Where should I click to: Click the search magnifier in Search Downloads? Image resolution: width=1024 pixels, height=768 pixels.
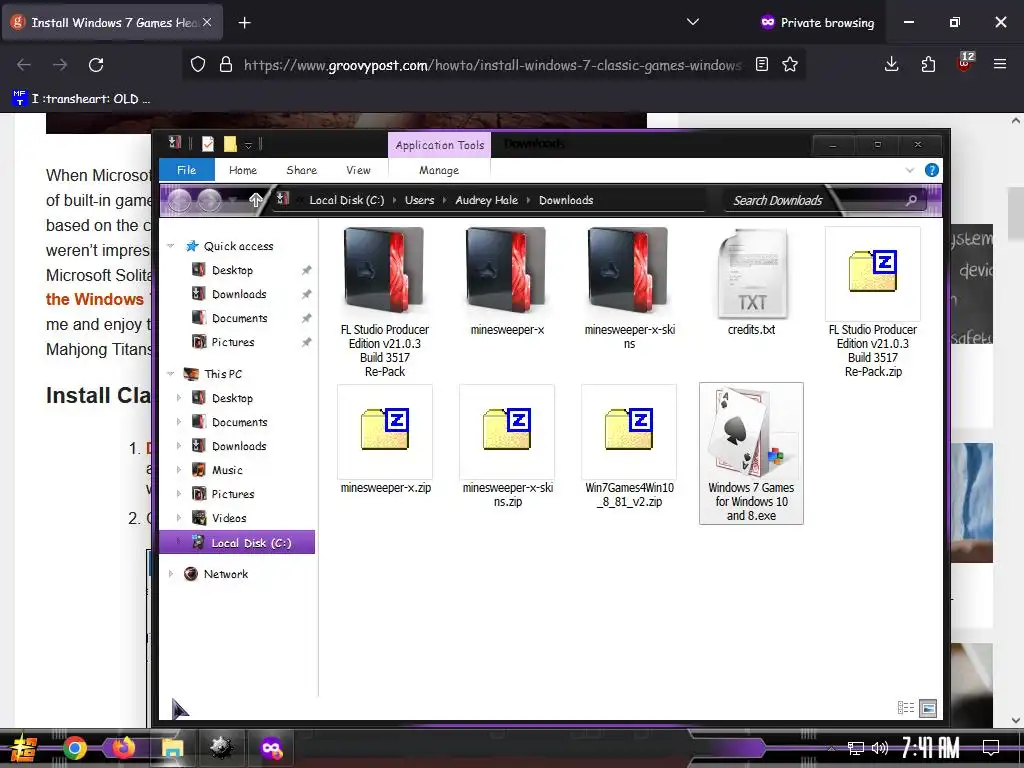click(911, 200)
